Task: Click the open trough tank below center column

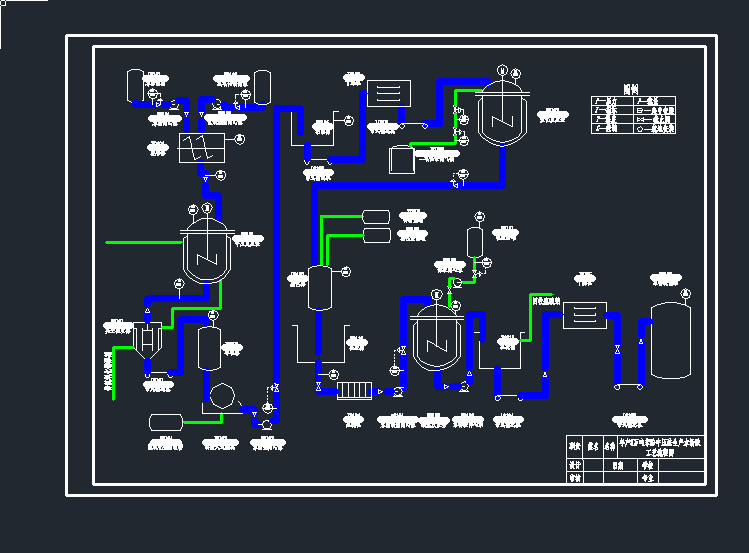Action: tap(319, 347)
